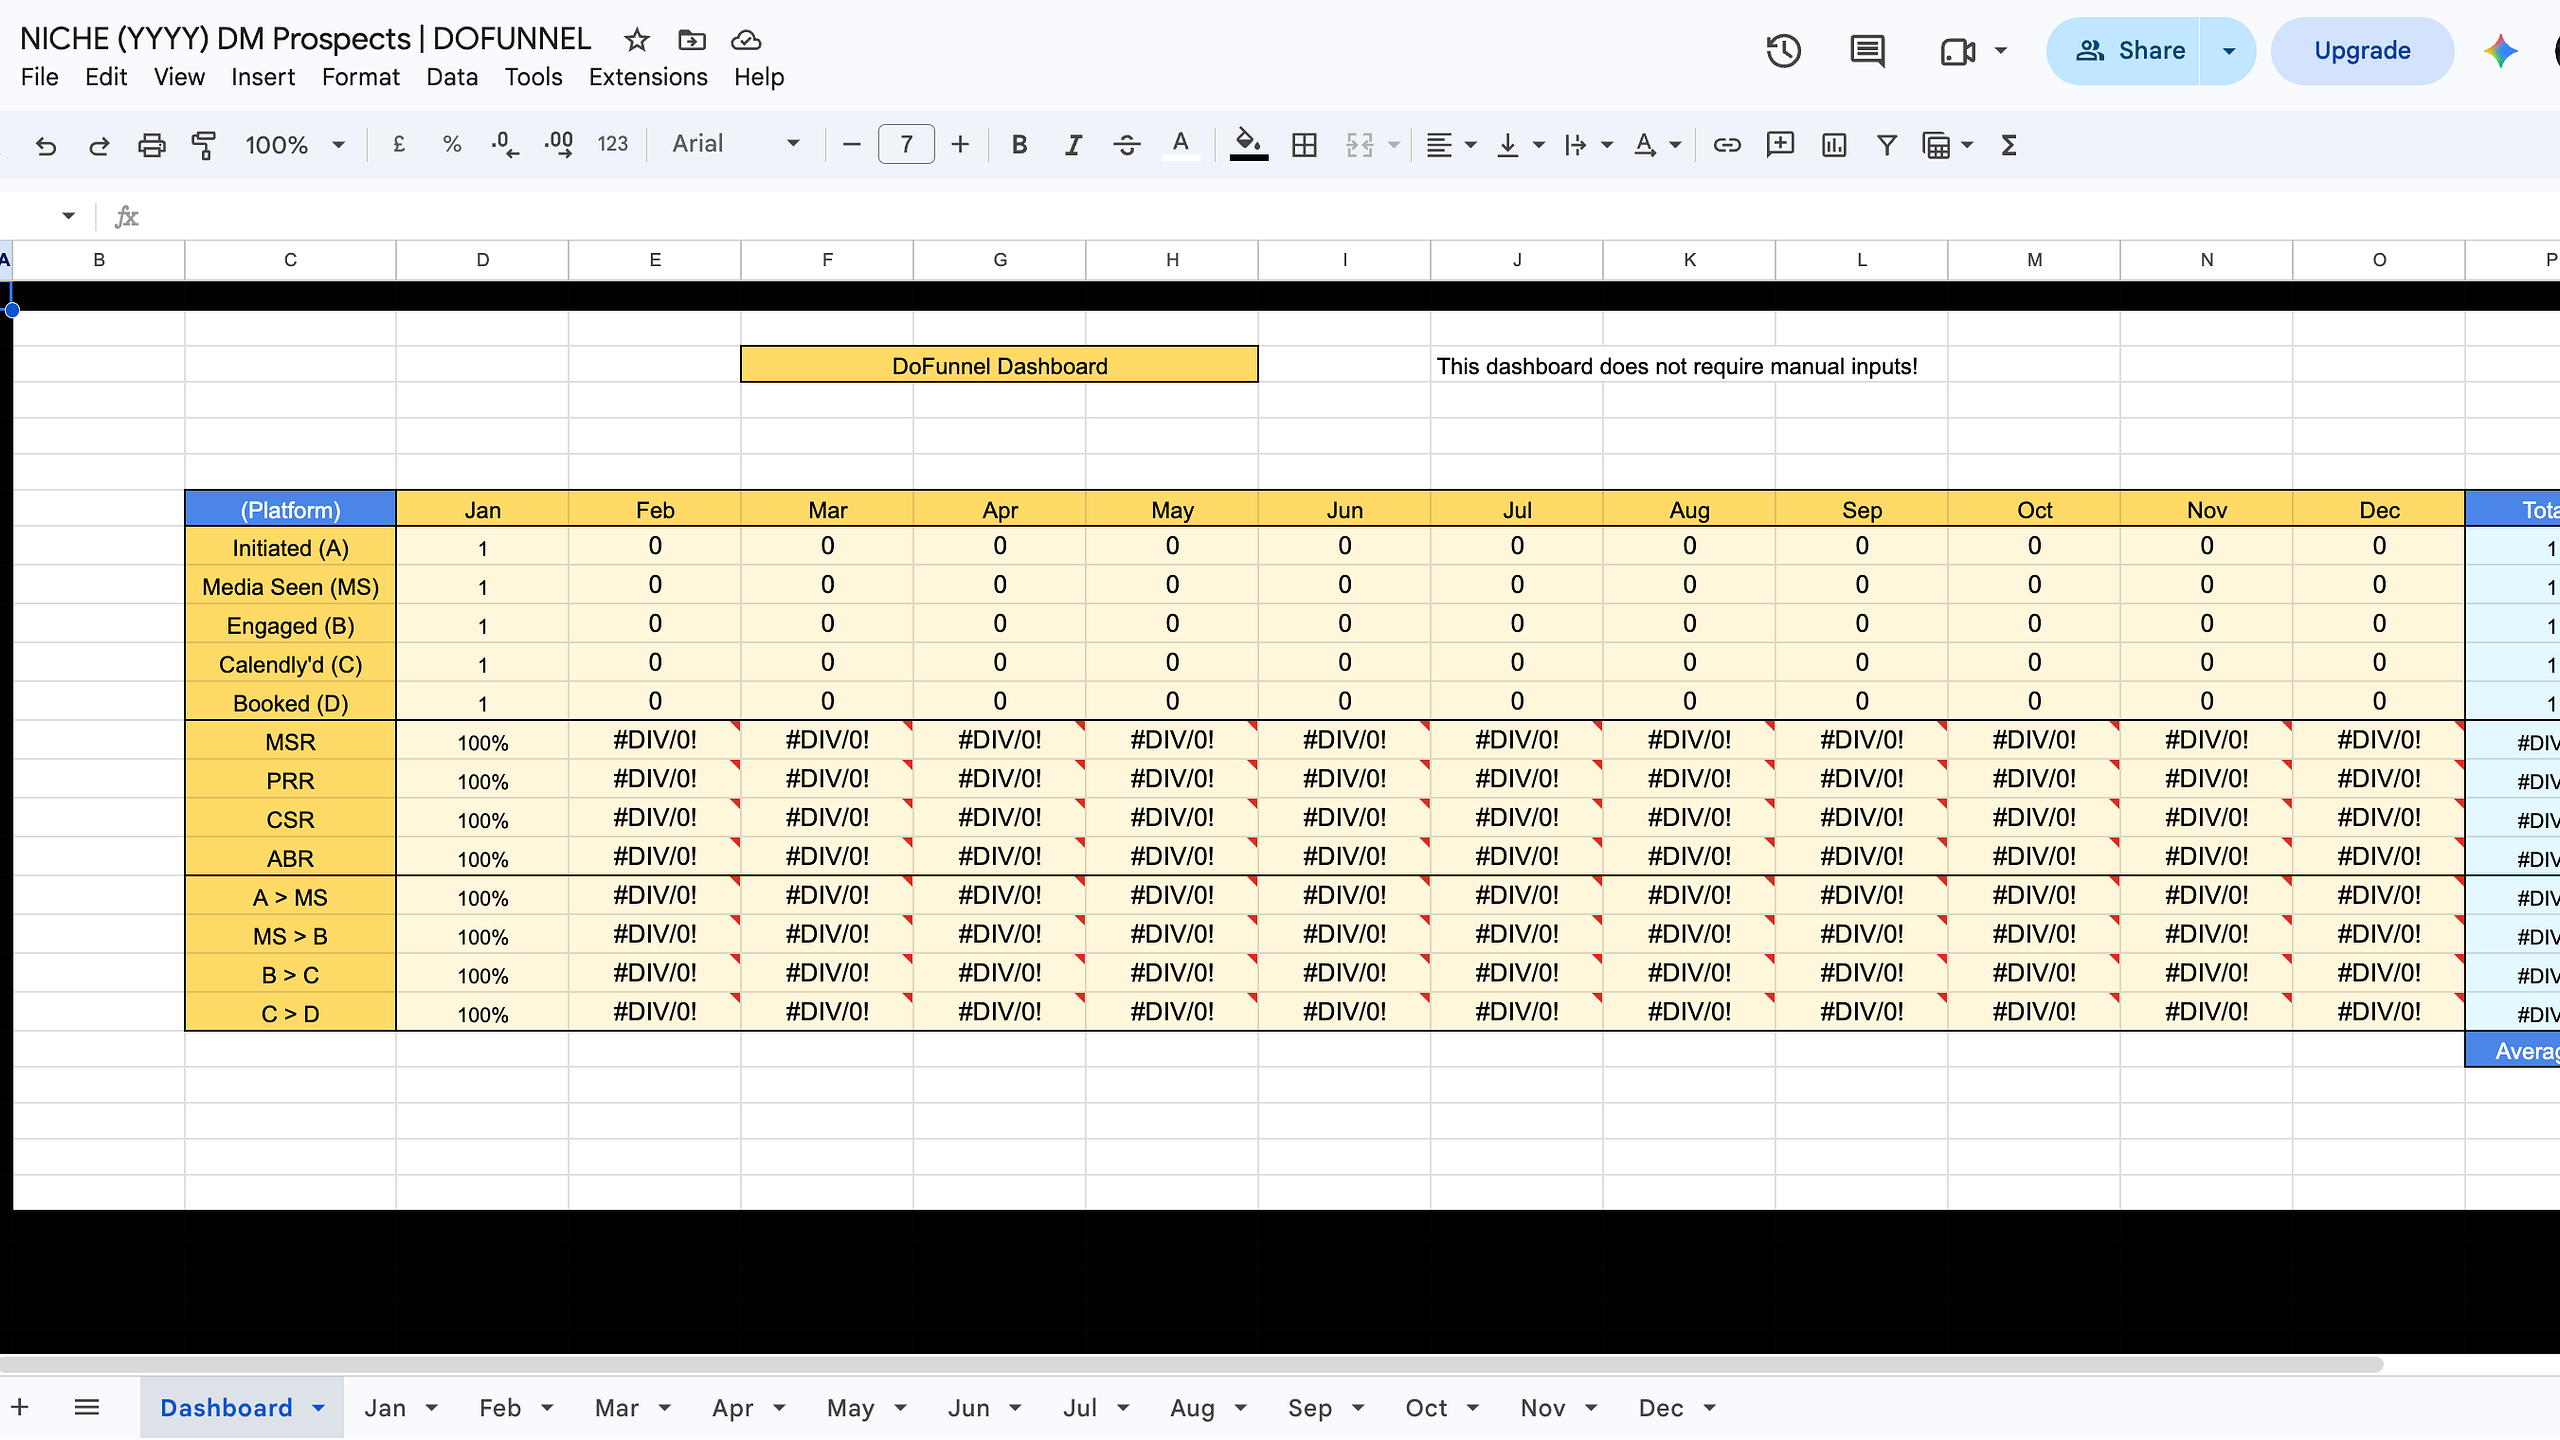The image size is (2560, 1440).
Task: Star the document title
Action: pos(636,40)
